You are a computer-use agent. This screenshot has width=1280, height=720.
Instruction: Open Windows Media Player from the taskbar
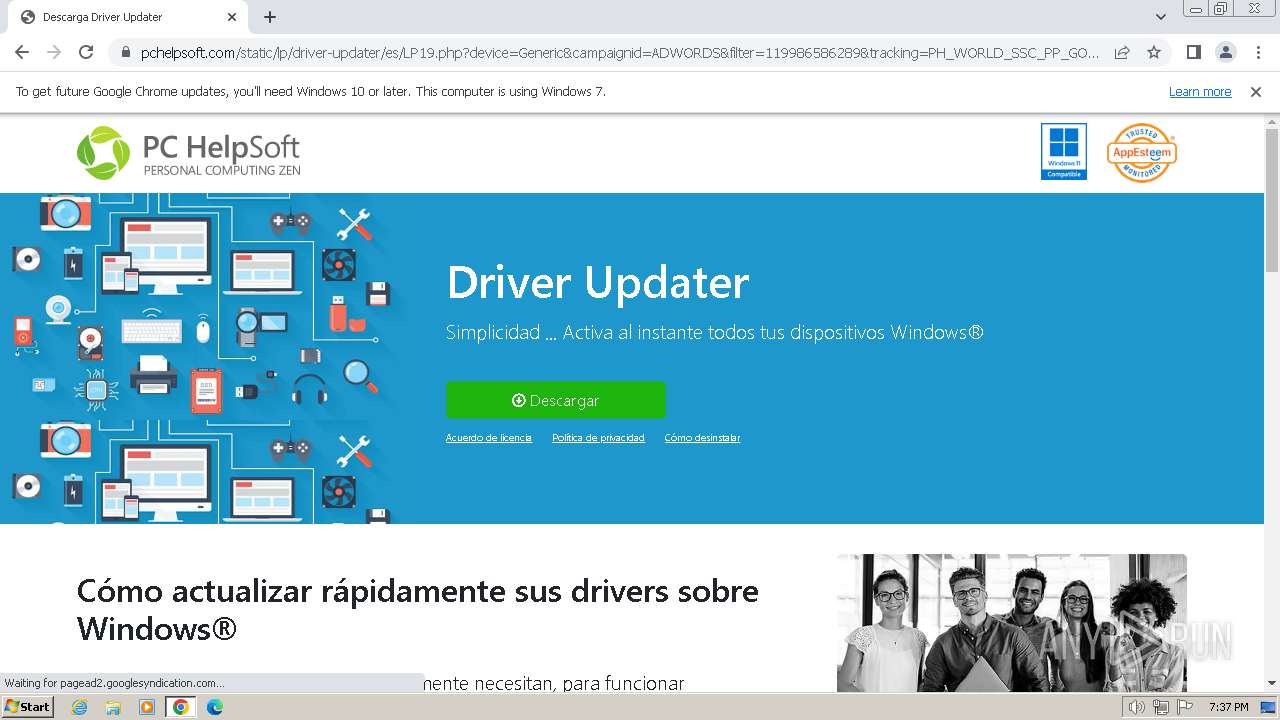pyautogui.click(x=147, y=707)
